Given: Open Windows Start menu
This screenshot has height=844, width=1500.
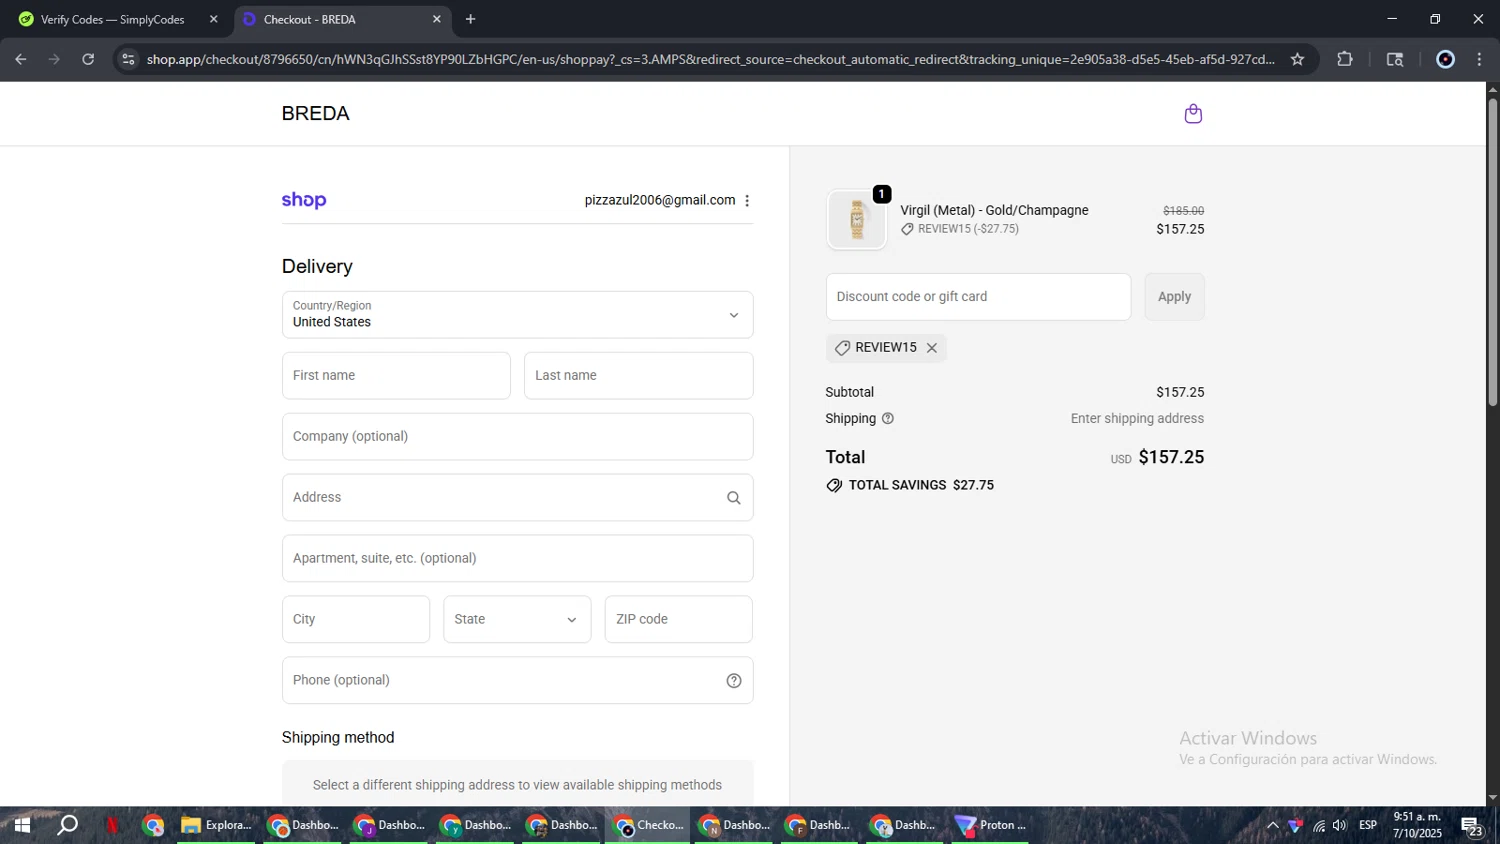Looking at the screenshot, I should point(21,826).
